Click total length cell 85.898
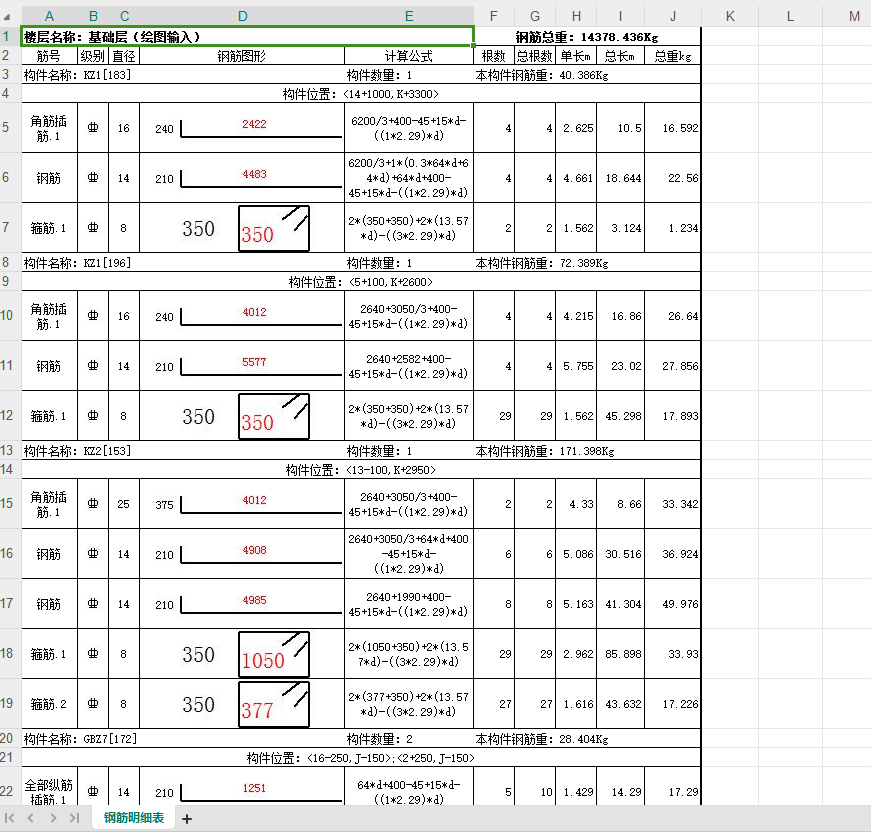The width and height of the screenshot is (871, 832). 620,654
